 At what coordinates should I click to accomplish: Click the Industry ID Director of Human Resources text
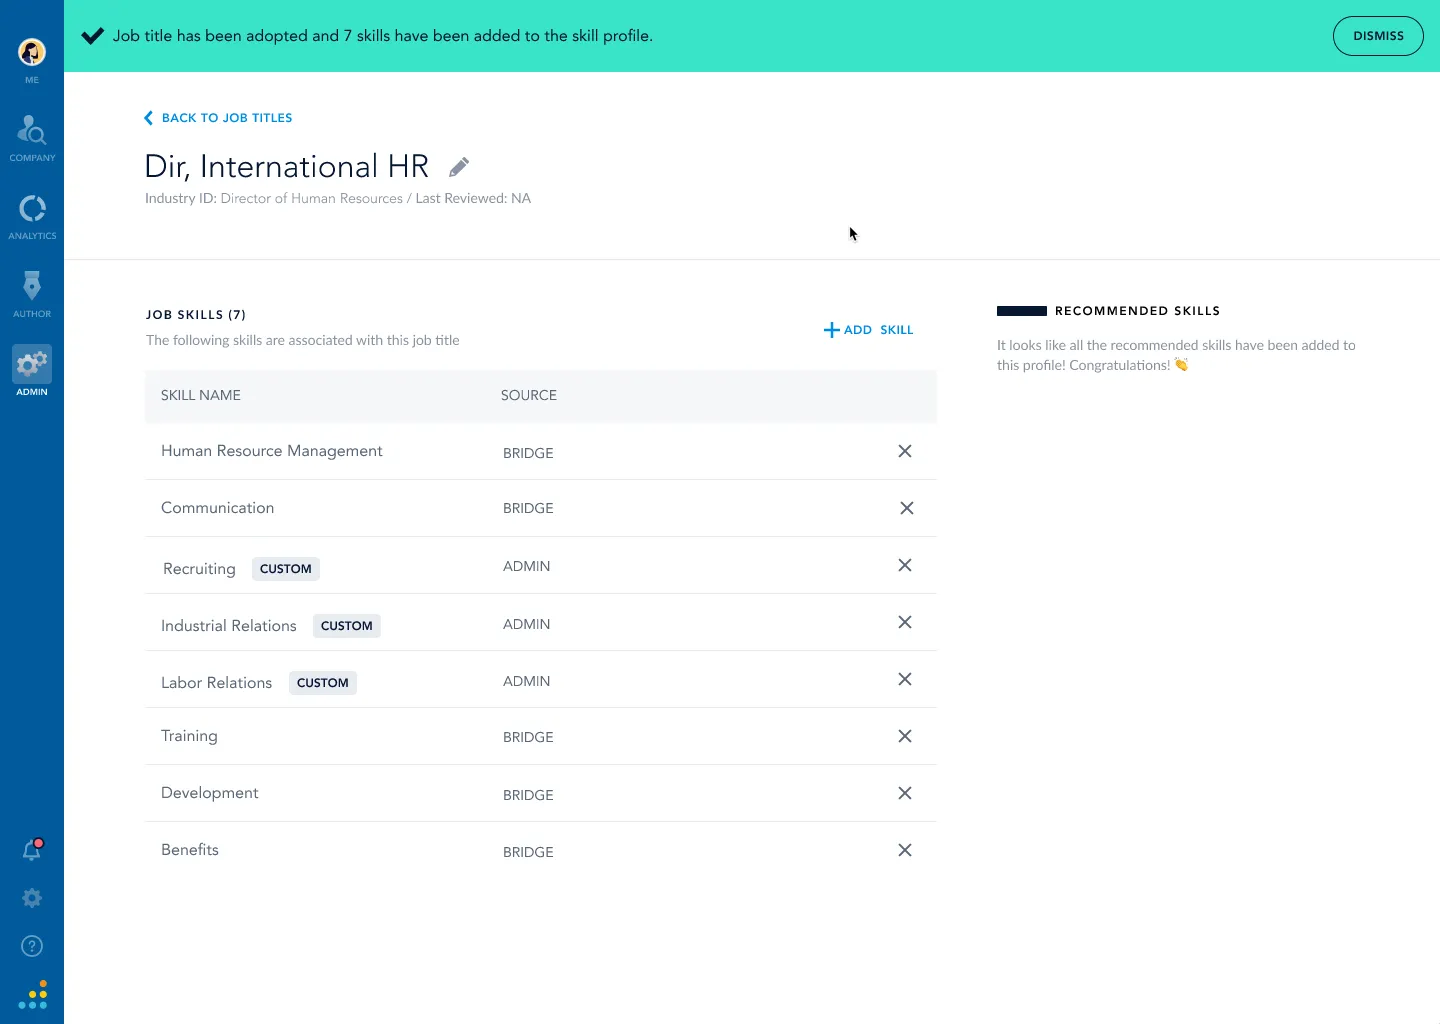click(274, 199)
